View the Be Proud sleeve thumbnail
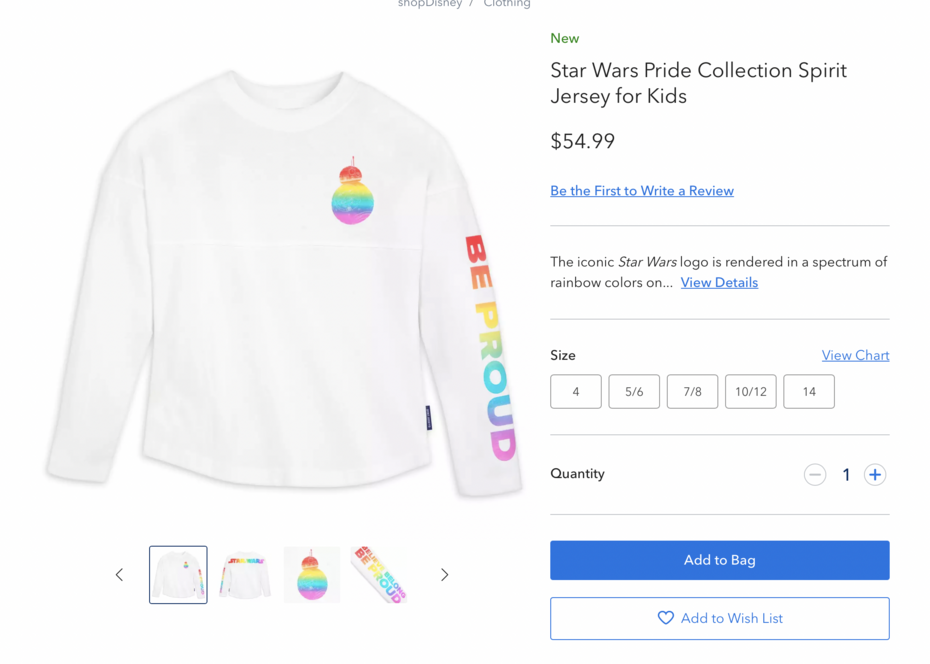The width and height of the screenshot is (930, 664). click(x=379, y=575)
